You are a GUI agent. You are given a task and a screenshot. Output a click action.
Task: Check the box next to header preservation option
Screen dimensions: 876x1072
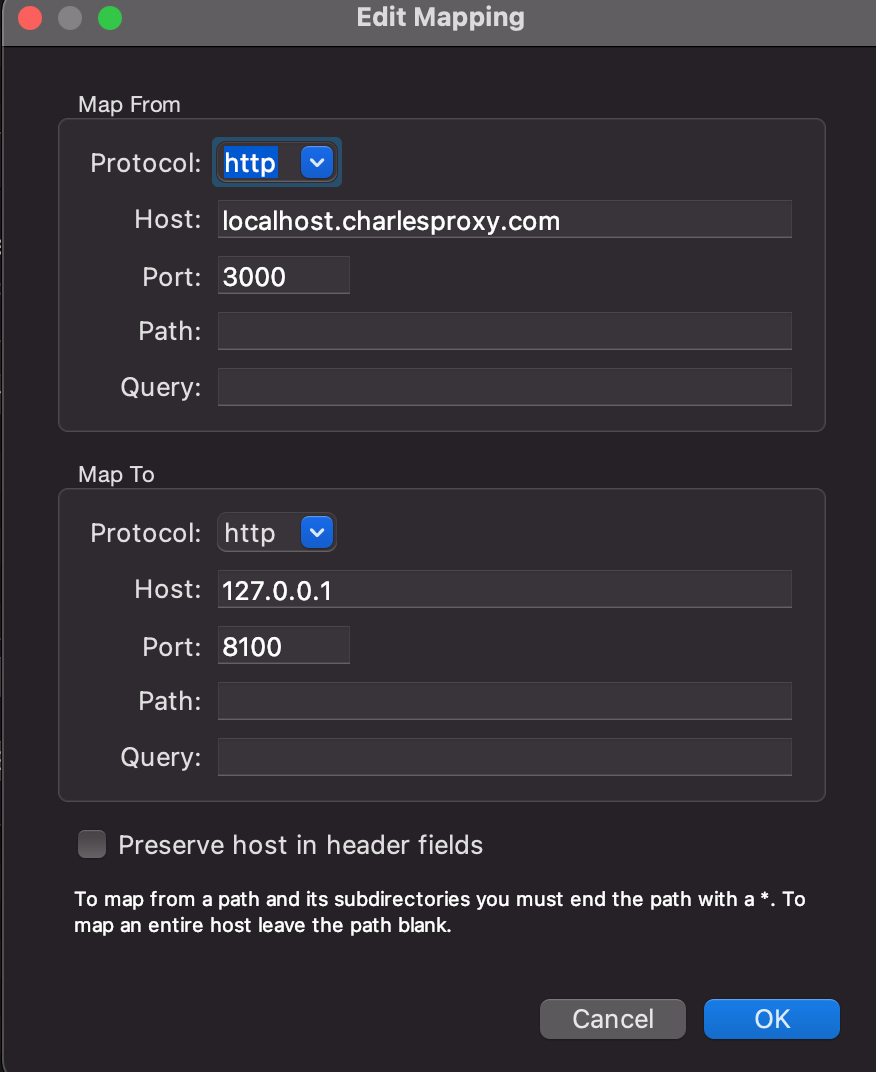click(91, 844)
